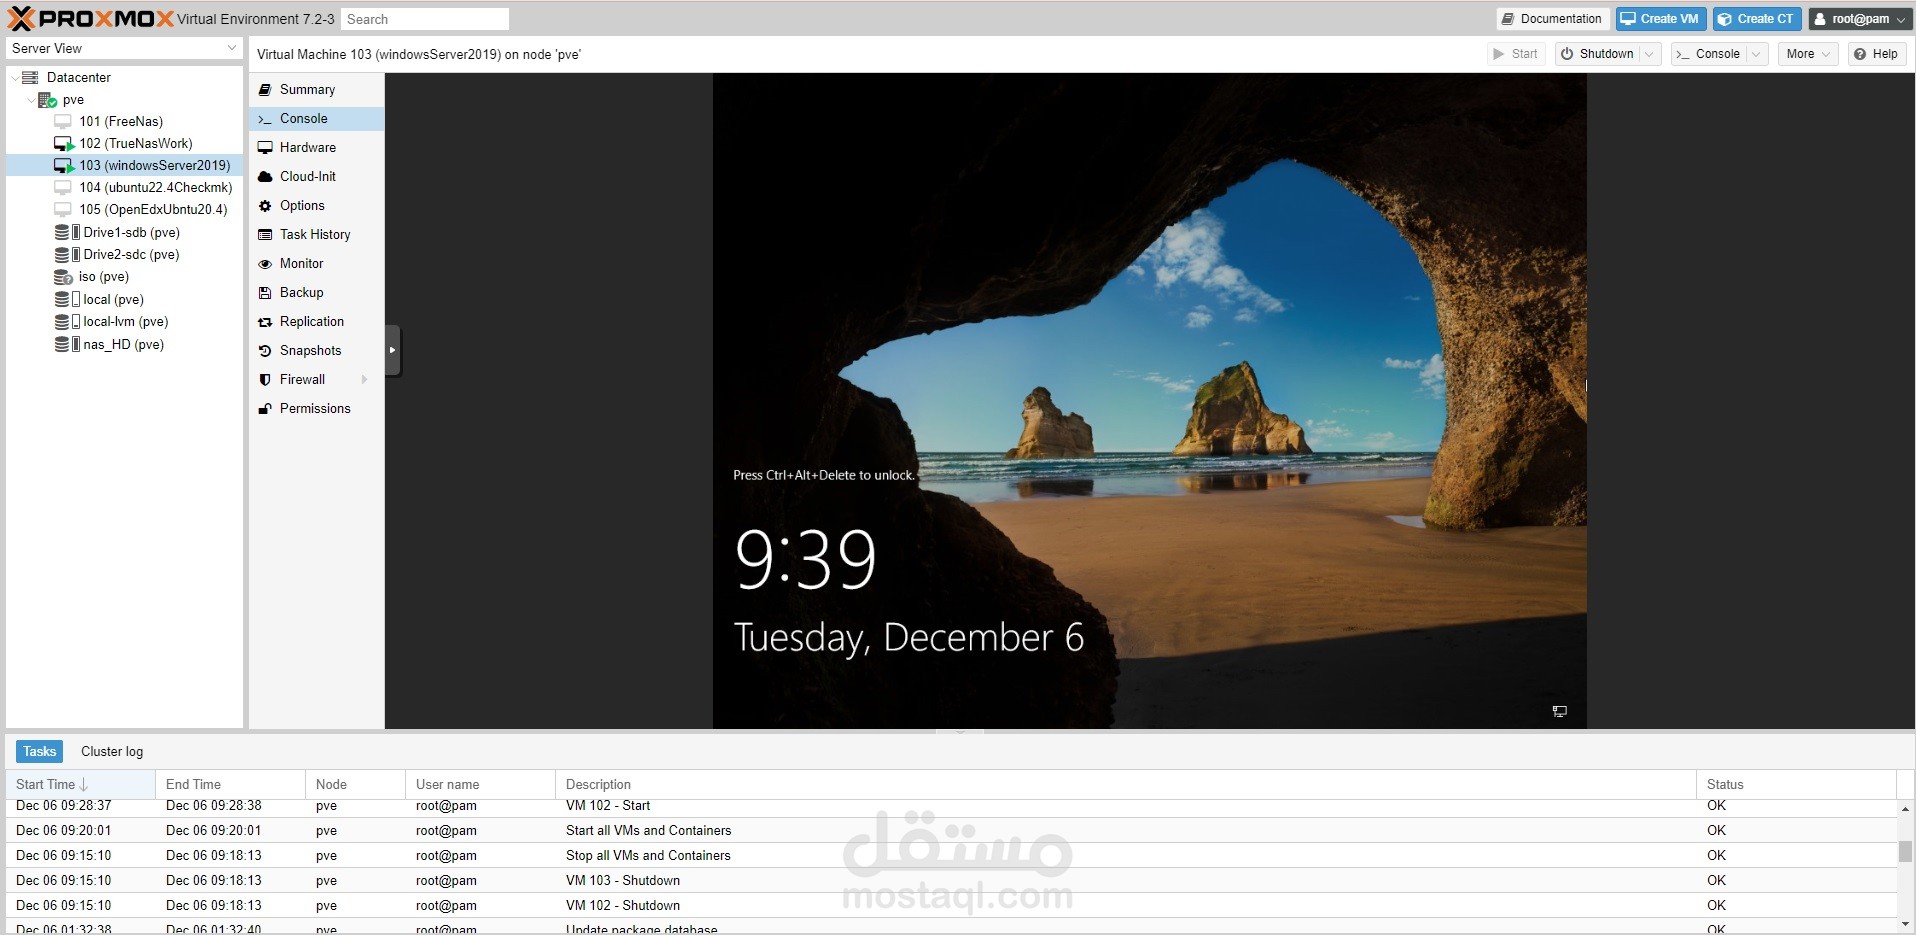This screenshot has width=1916, height=935.
Task: Click the Cloud-Init cloud icon
Action: [x=265, y=177]
